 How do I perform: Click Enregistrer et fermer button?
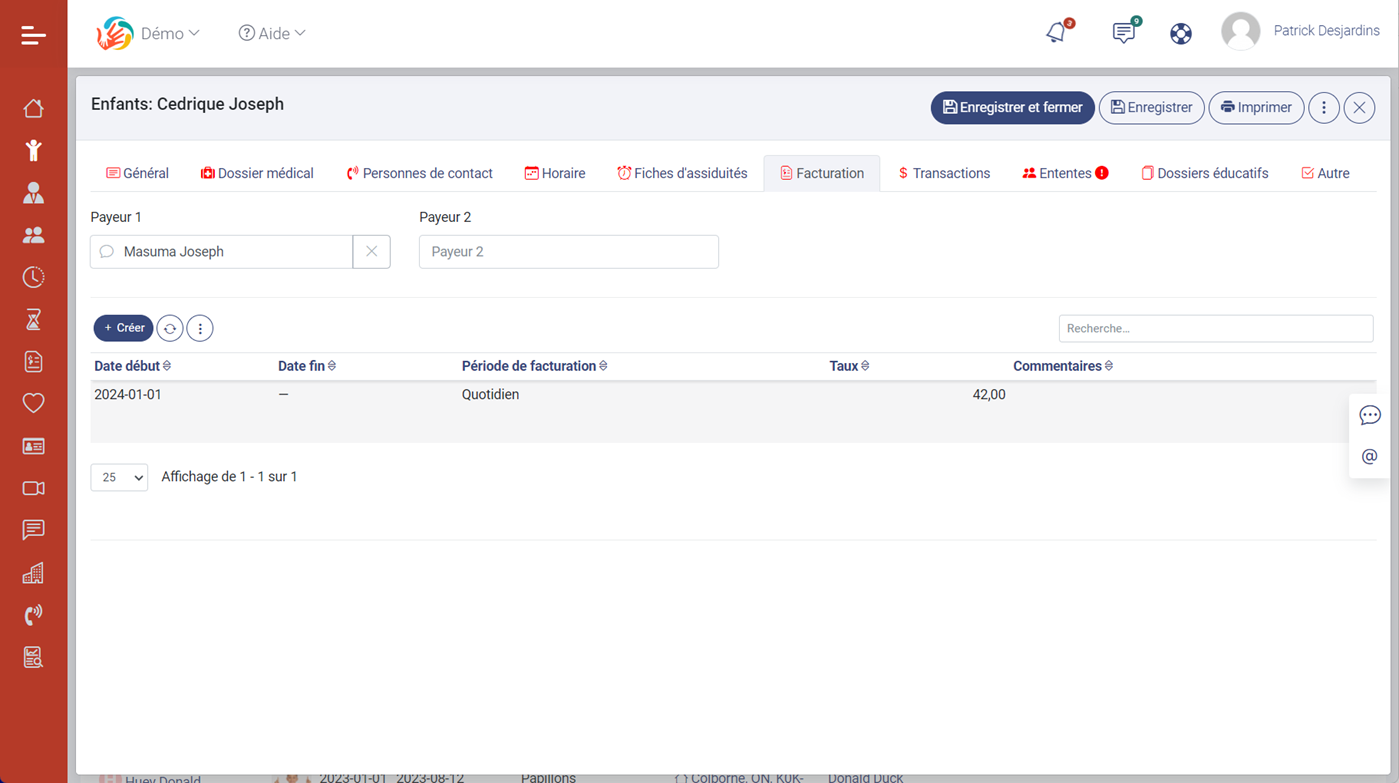tap(1012, 108)
